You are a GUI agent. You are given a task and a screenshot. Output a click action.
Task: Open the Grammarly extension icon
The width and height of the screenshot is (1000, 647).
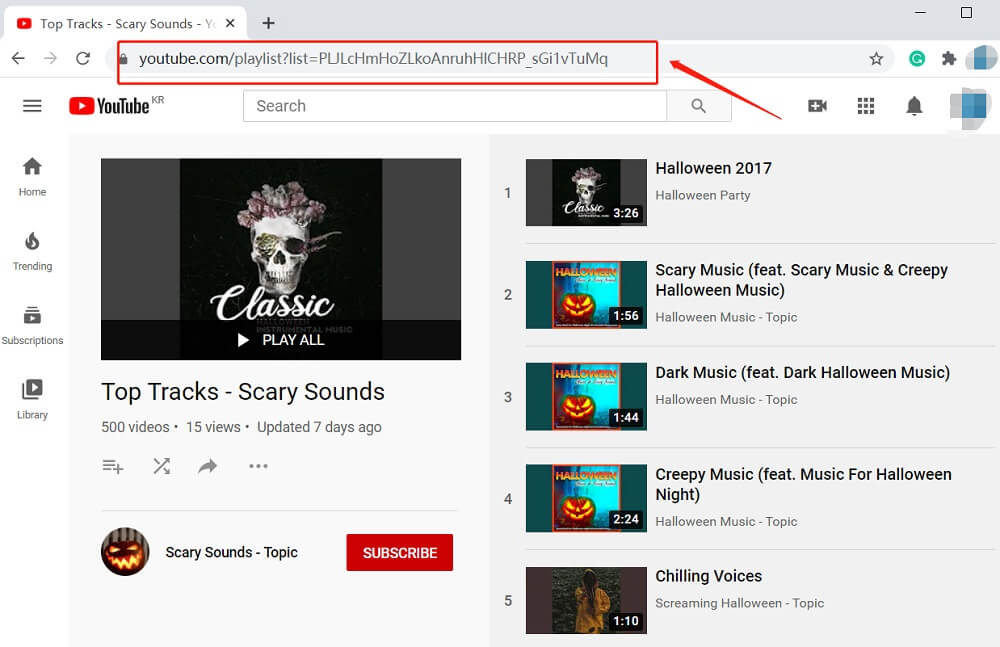click(x=917, y=59)
